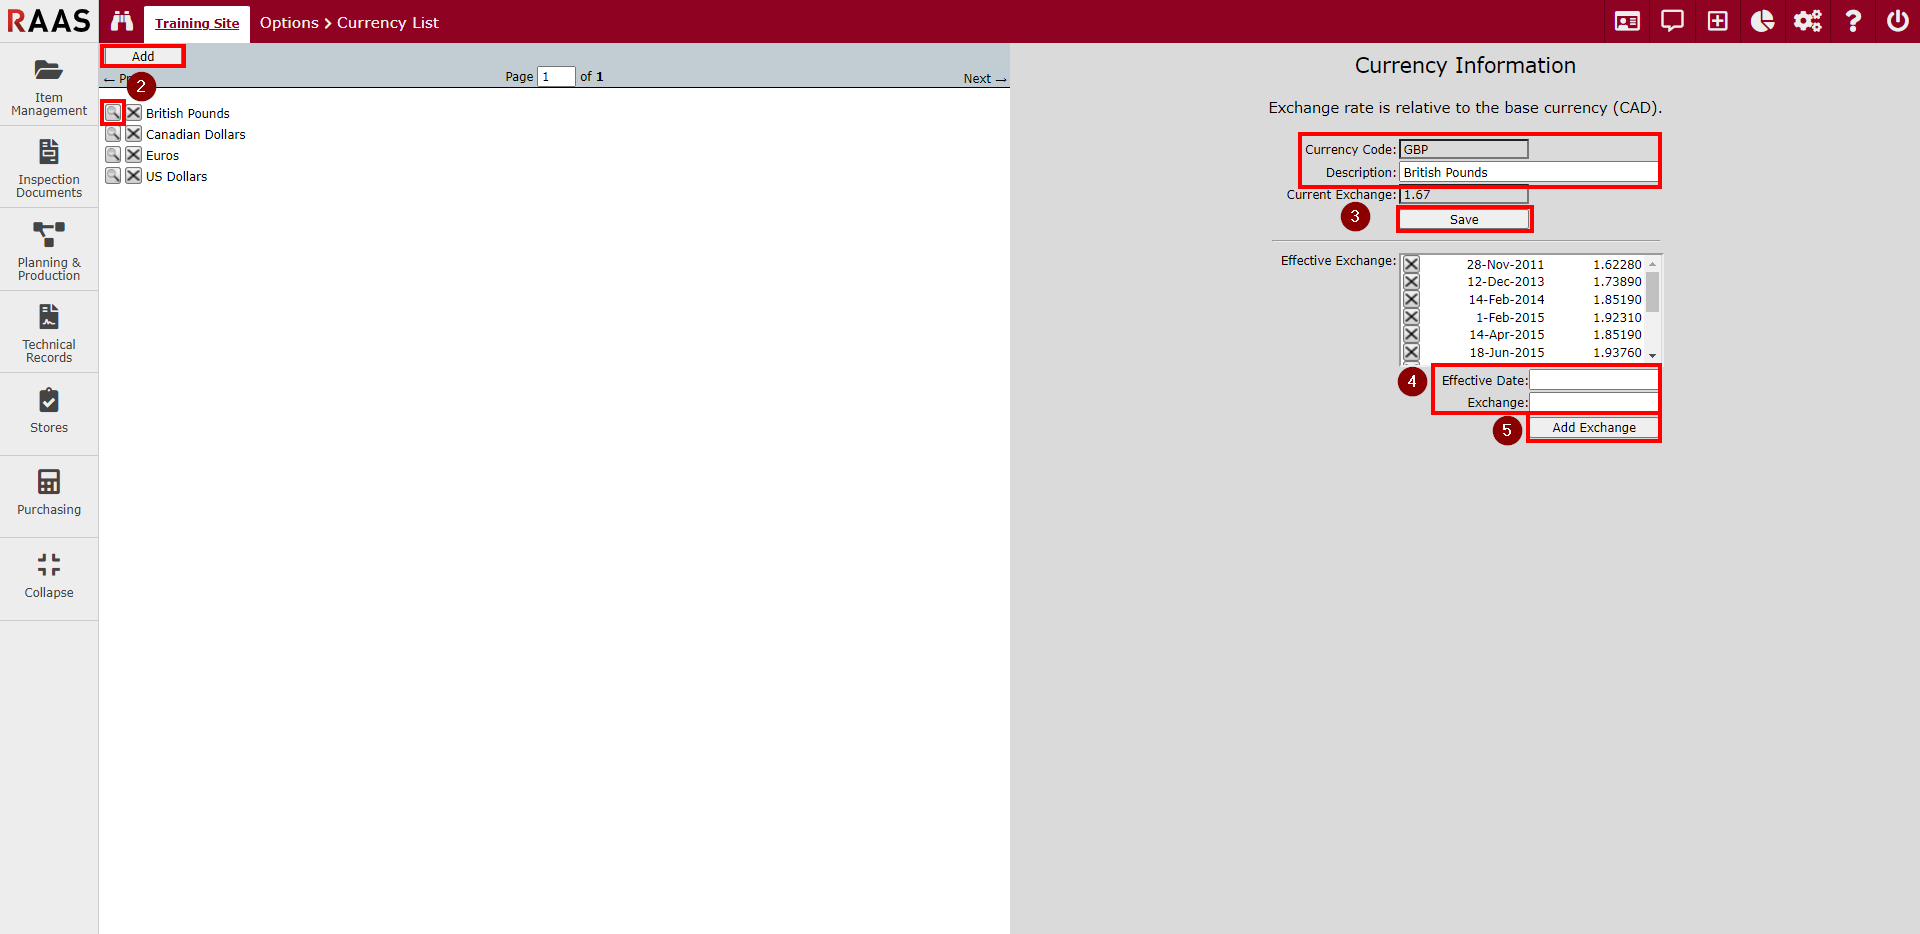Remove the 14-Feb-2014 exchange rate entry
Image resolution: width=1920 pixels, height=934 pixels.
[1411, 299]
